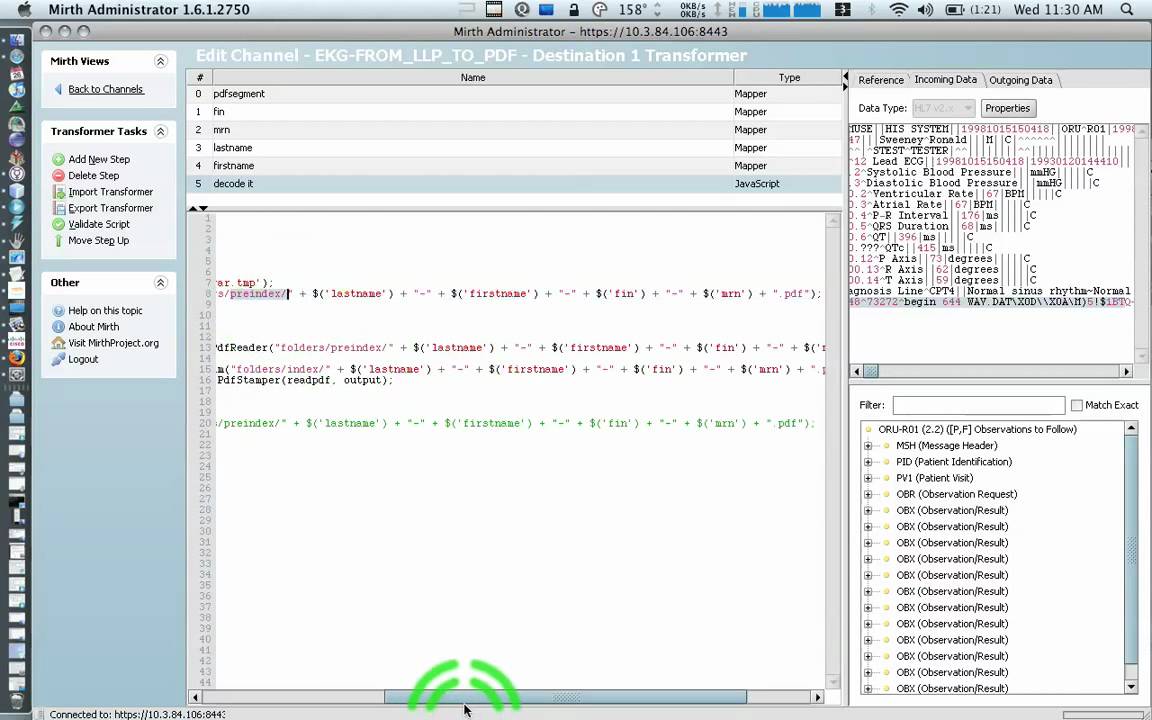Select the mrn step row
The height and width of the screenshot is (720, 1152).
tap(514, 130)
